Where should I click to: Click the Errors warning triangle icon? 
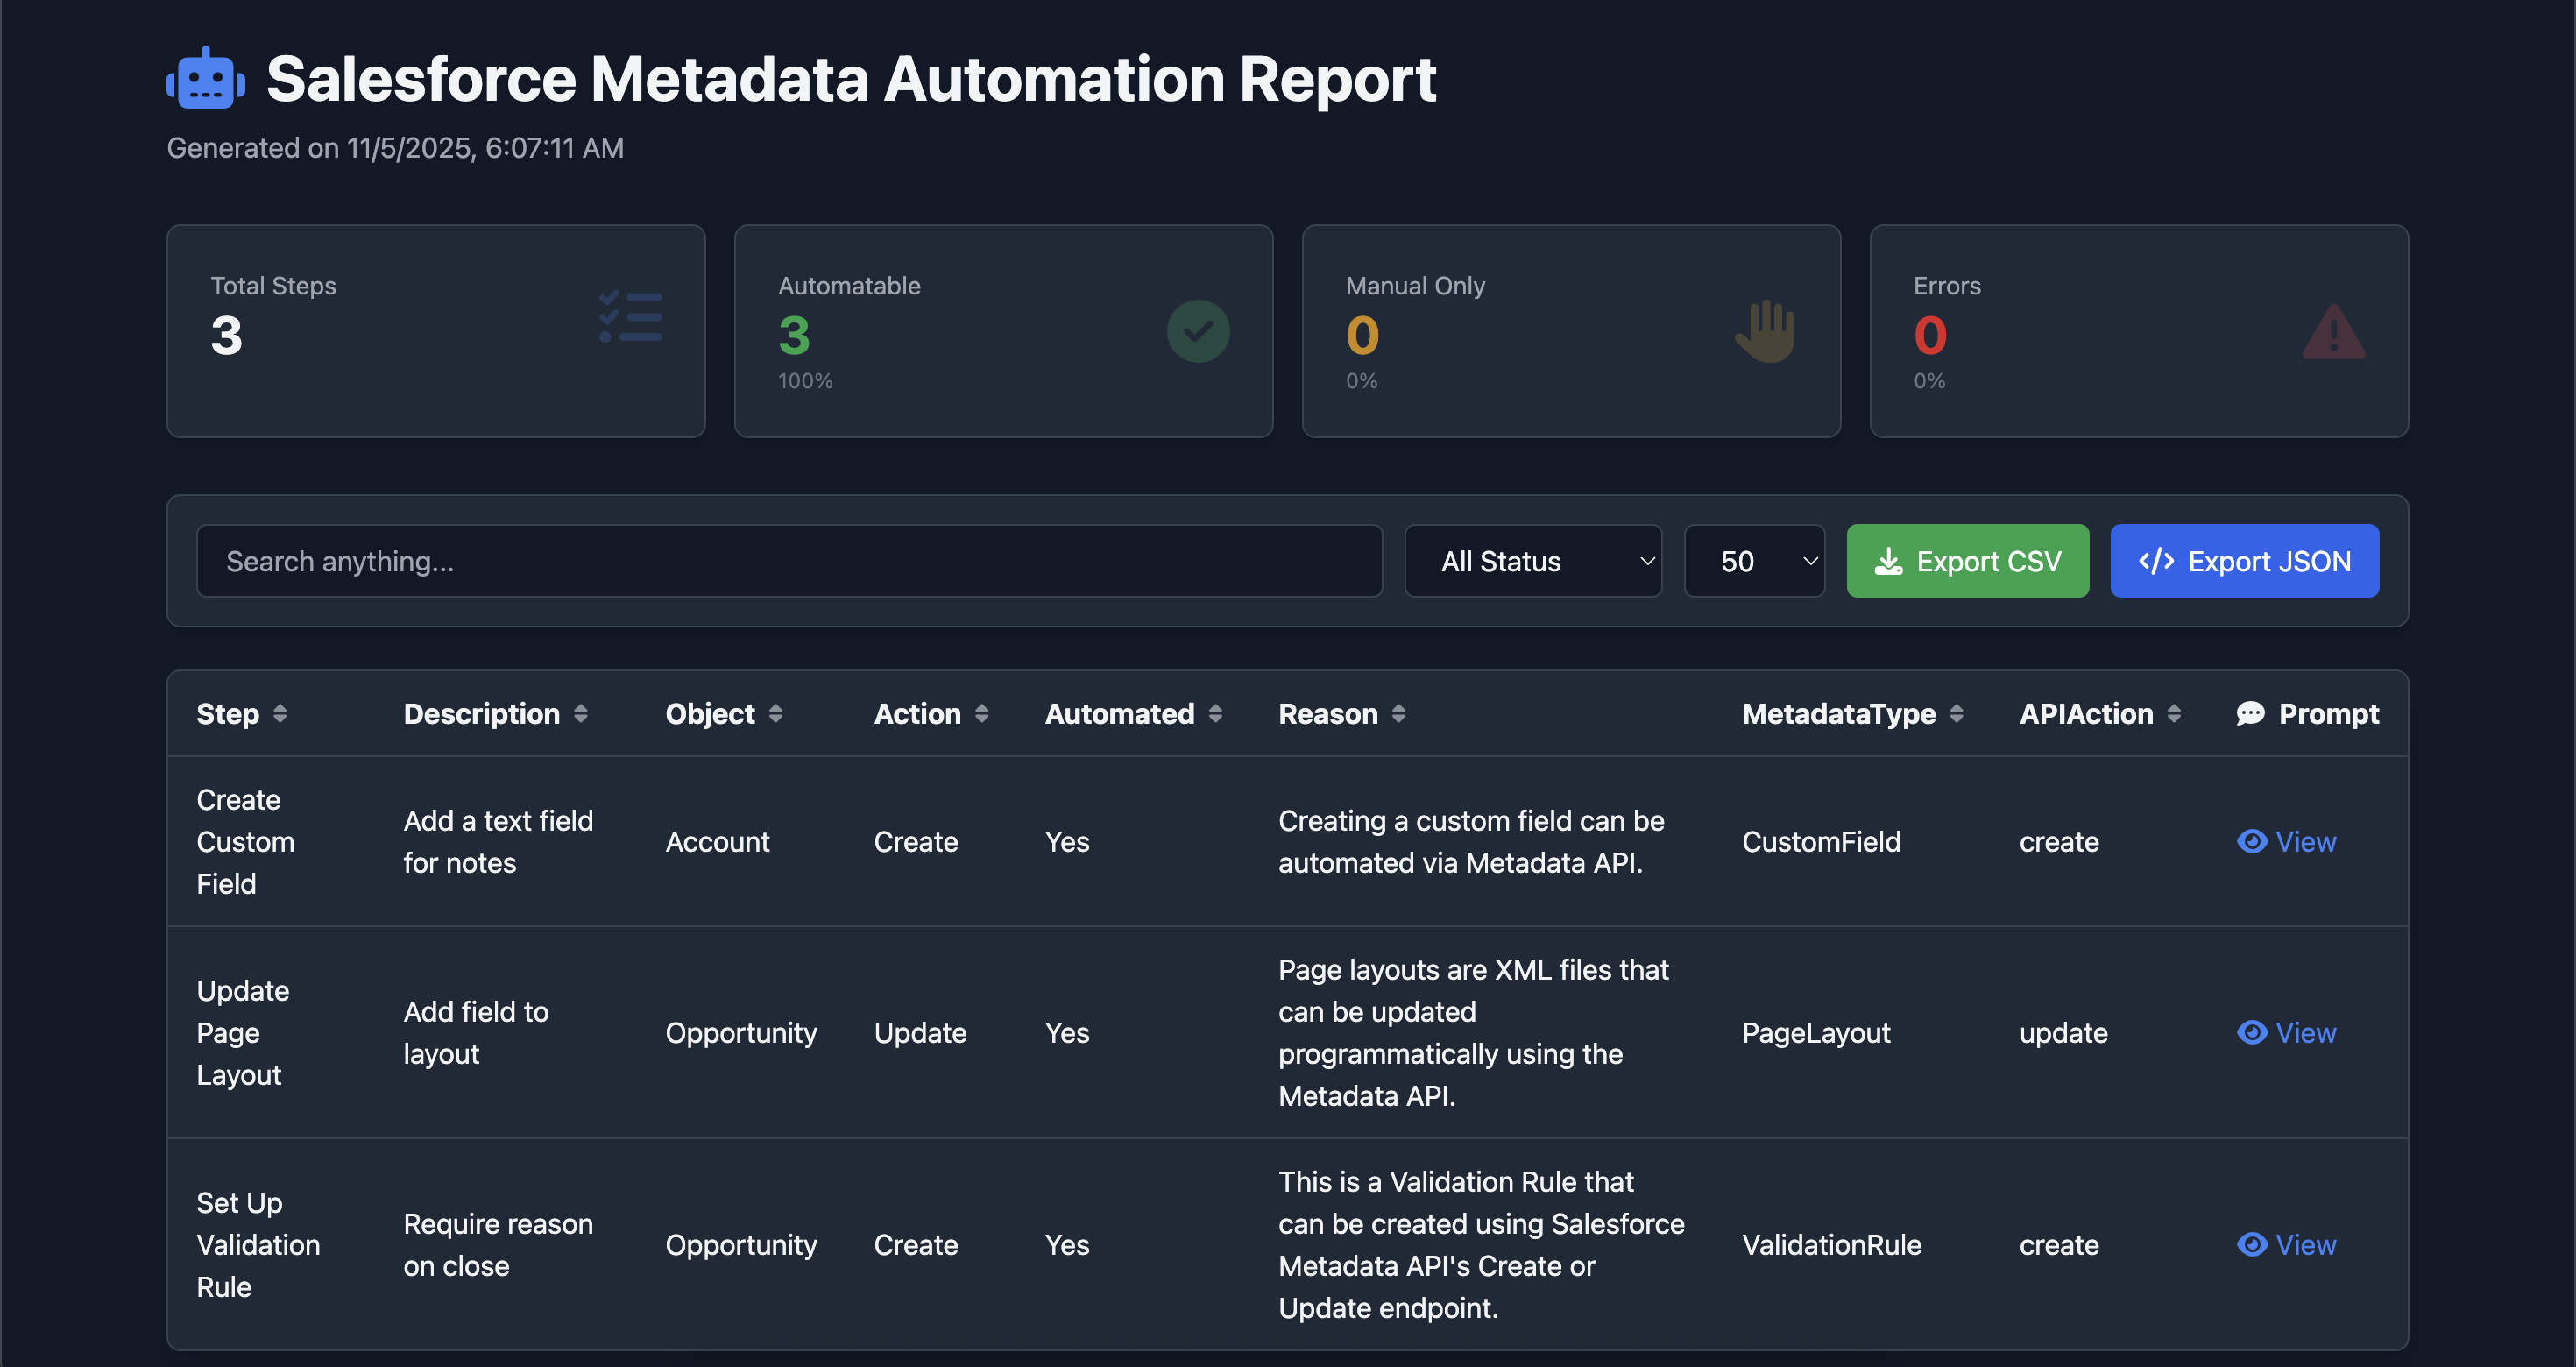pyautogui.click(x=2333, y=333)
